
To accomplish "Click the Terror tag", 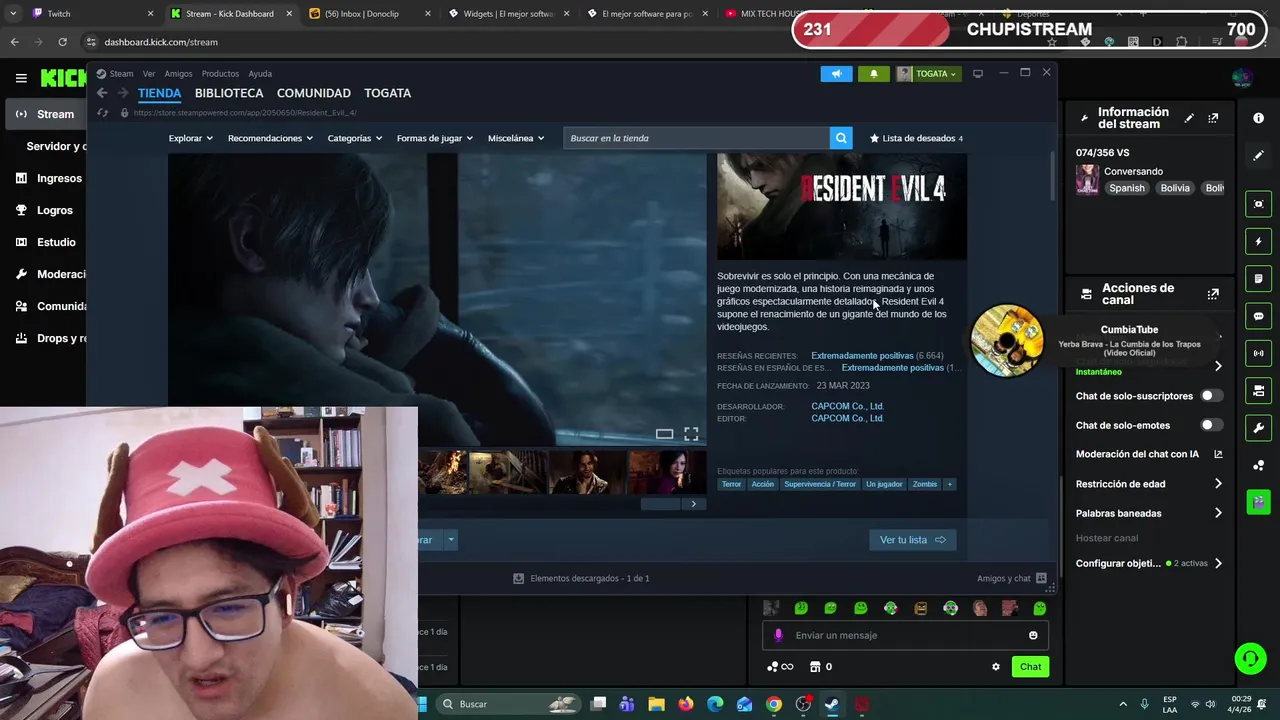I will coord(731,484).
